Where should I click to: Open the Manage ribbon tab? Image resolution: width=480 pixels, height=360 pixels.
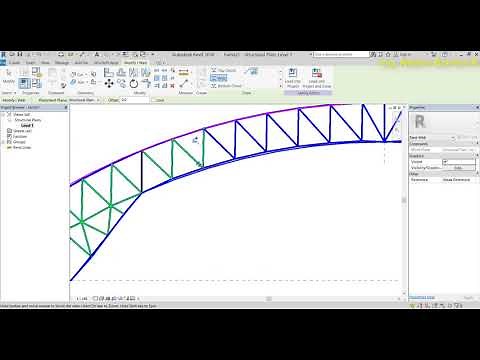point(62,63)
